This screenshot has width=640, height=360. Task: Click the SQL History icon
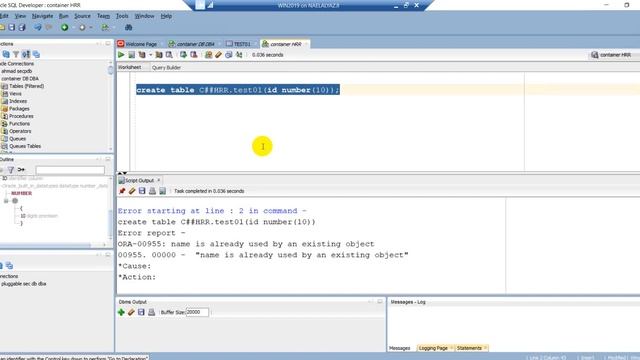click(x=229, y=55)
